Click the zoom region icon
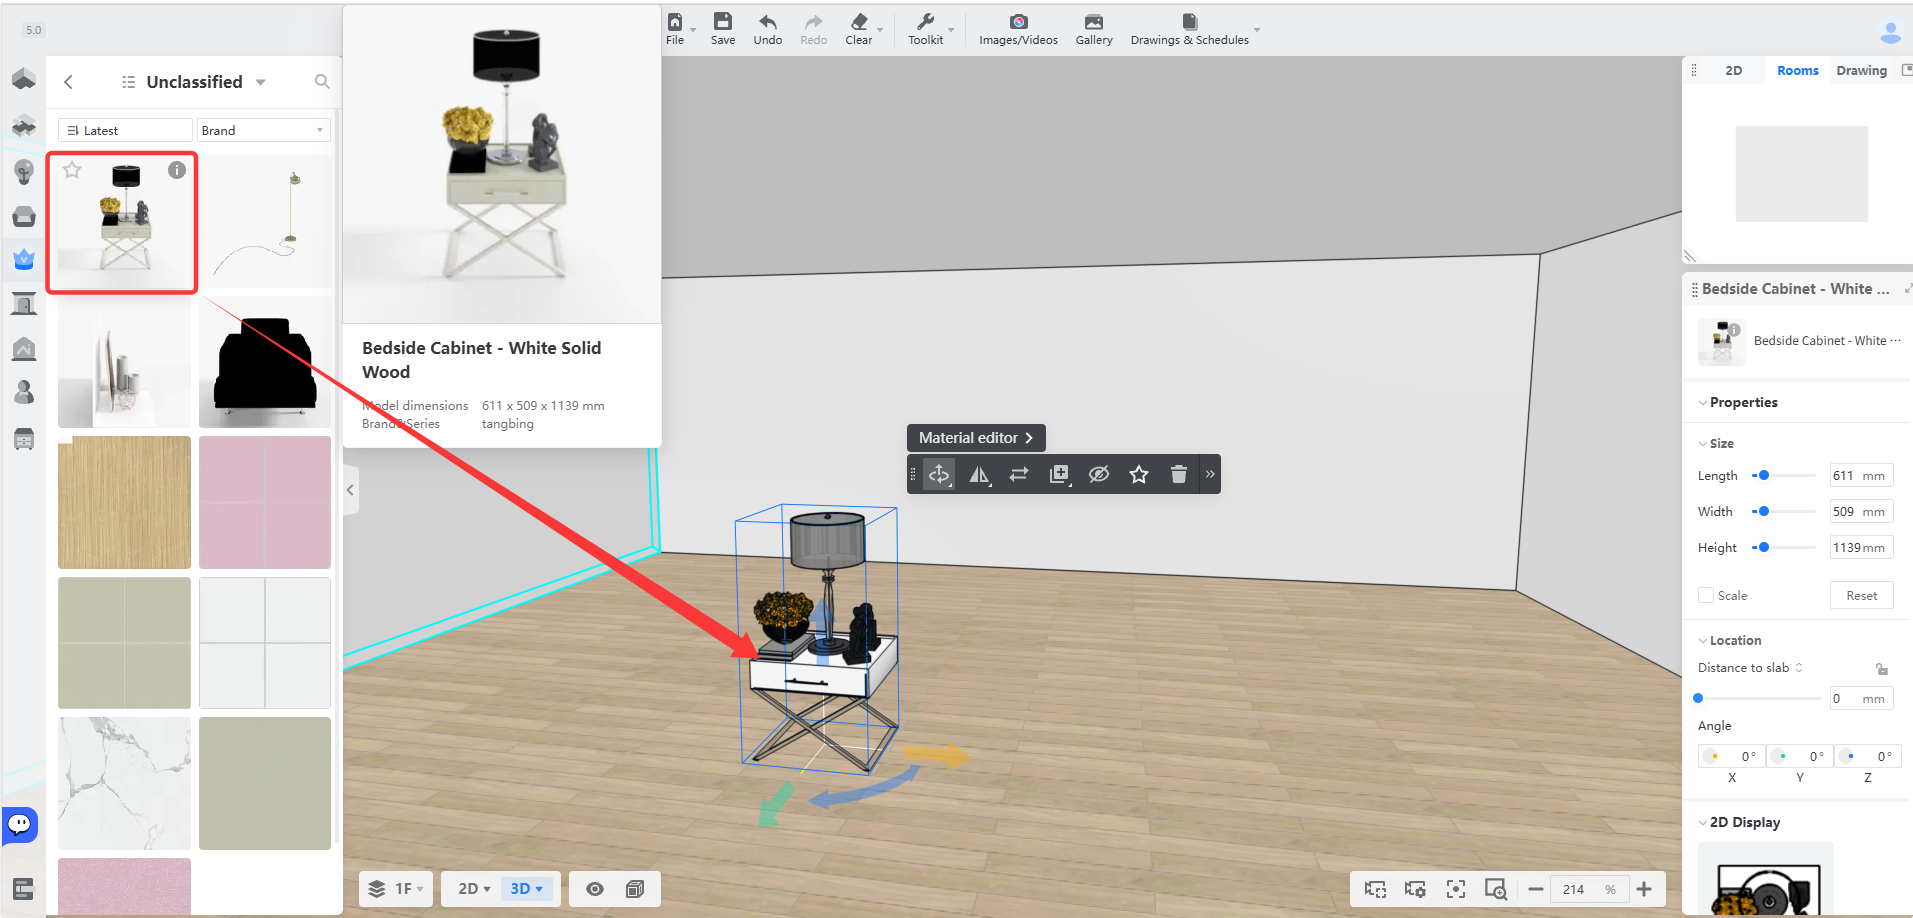This screenshot has height=918, width=1913. pyautogui.click(x=1496, y=889)
